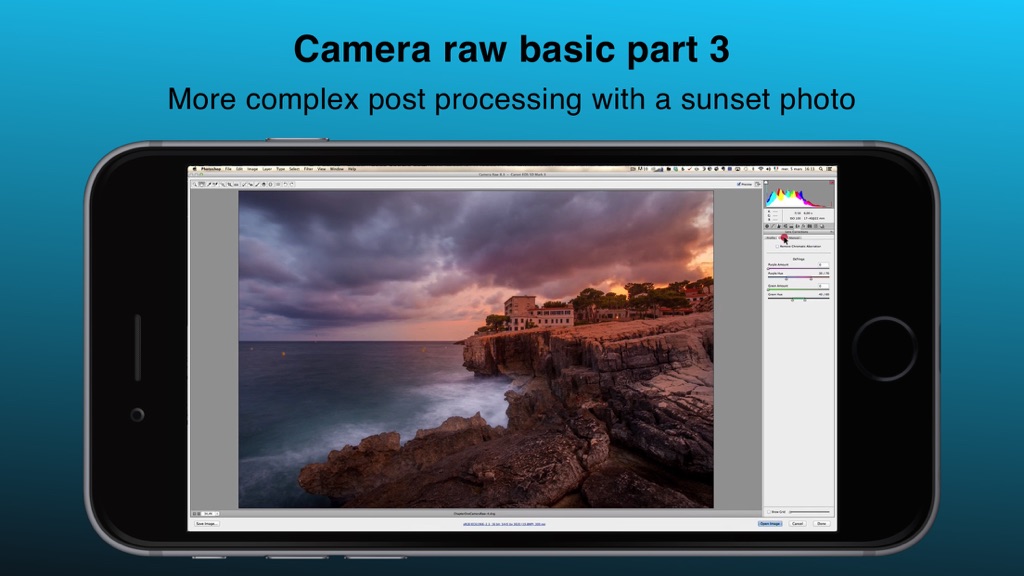Select the Straighten tool

(x=236, y=184)
